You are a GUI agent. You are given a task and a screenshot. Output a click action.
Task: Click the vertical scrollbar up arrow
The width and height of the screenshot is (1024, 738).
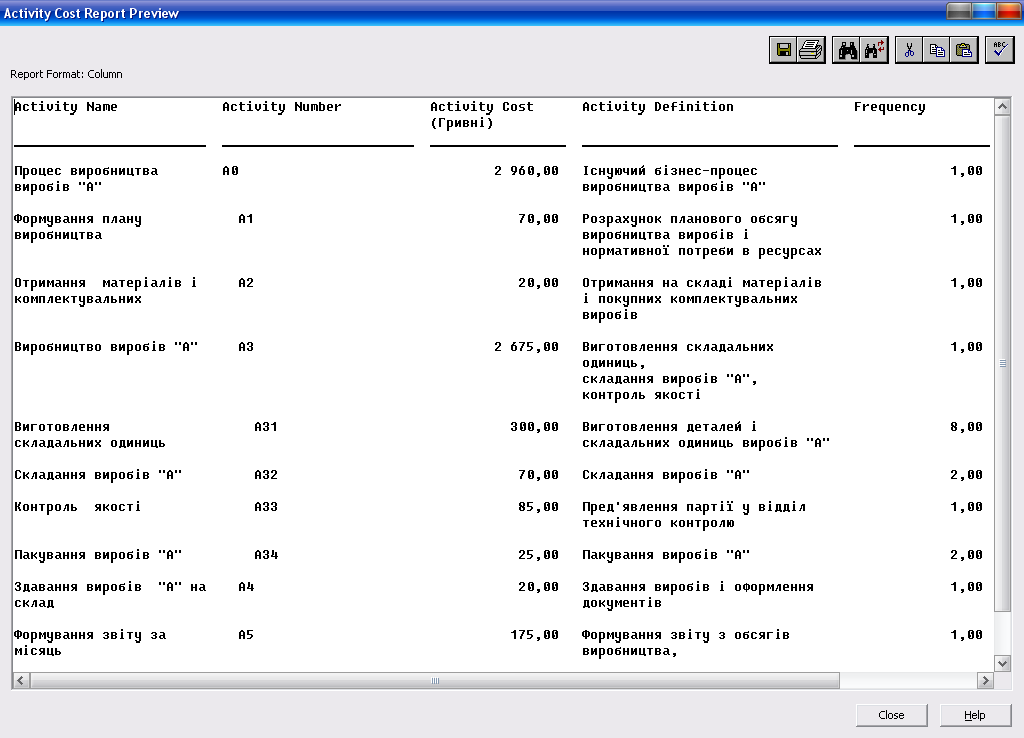(1002, 106)
